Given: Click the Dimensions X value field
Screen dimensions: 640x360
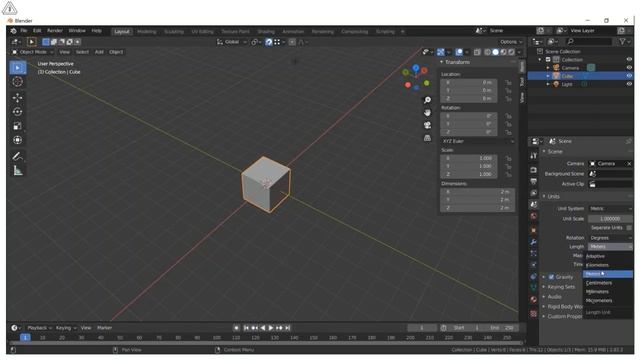Looking at the screenshot, I should click(478, 192).
